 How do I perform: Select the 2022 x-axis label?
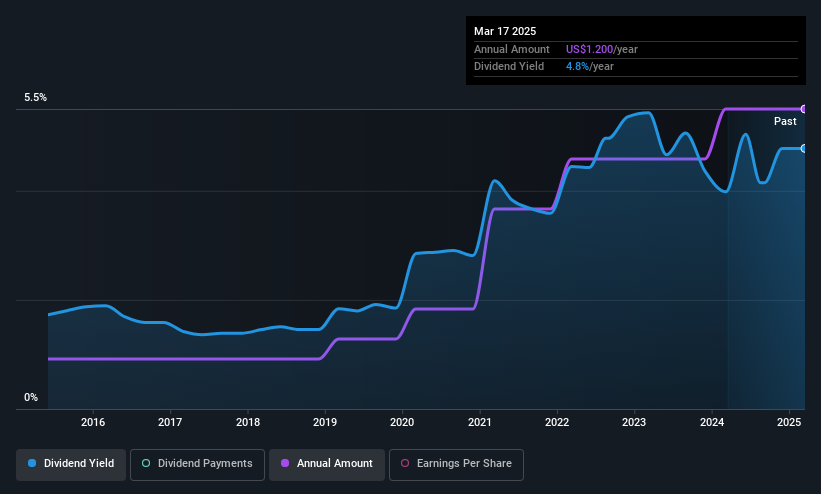pyautogui.click(x=557, y=422)
